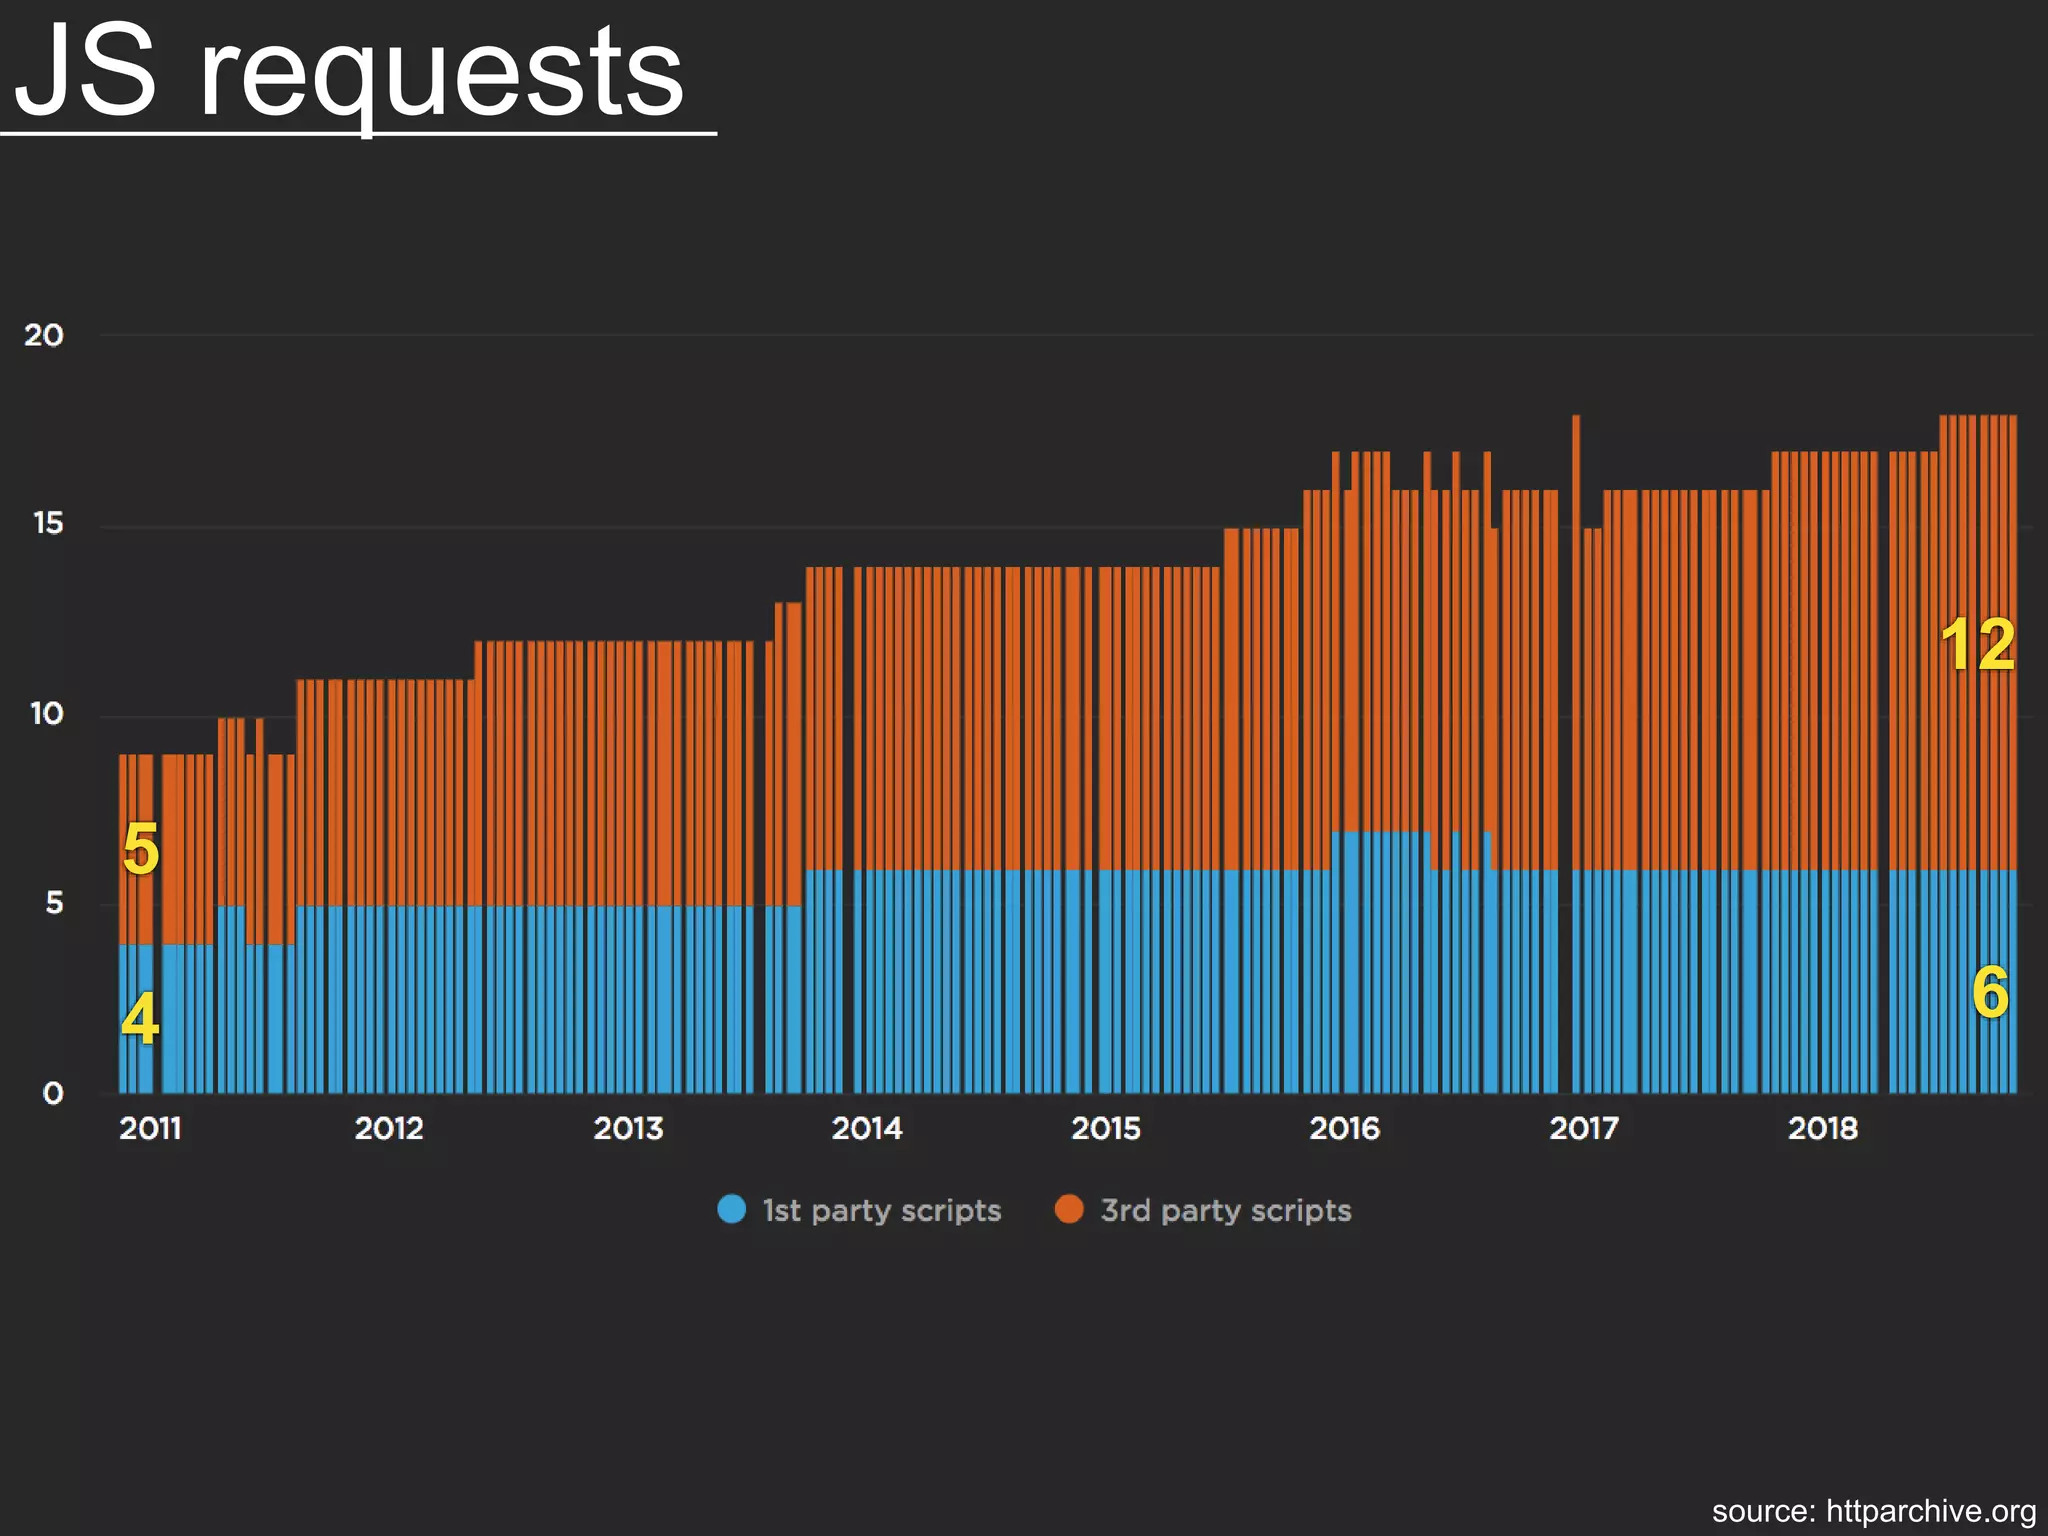Click the blue 1st party scripts legend dot
Viewport: 2048px width, 1536px height.
point(731,1209)
